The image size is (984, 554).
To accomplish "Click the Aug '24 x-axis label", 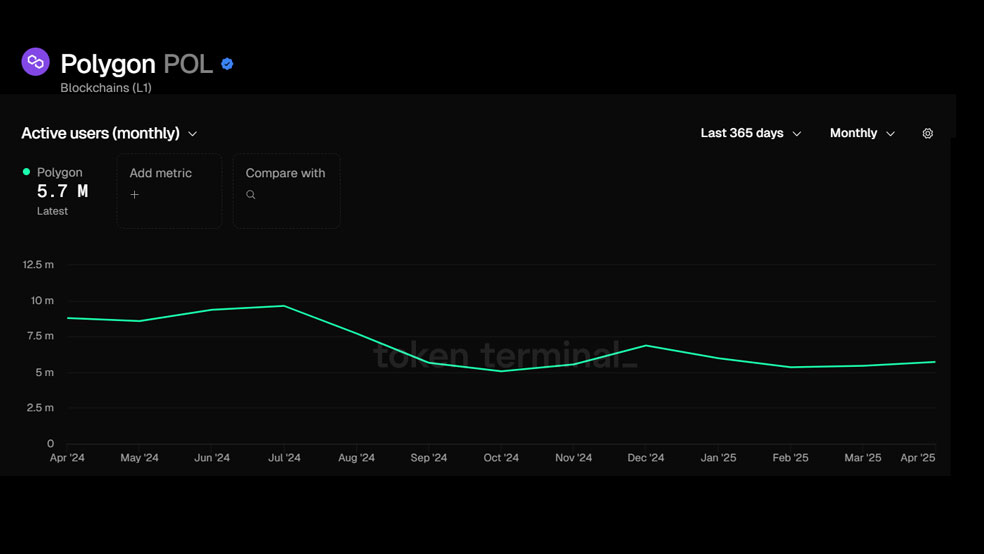I will [x=356, y=458].
